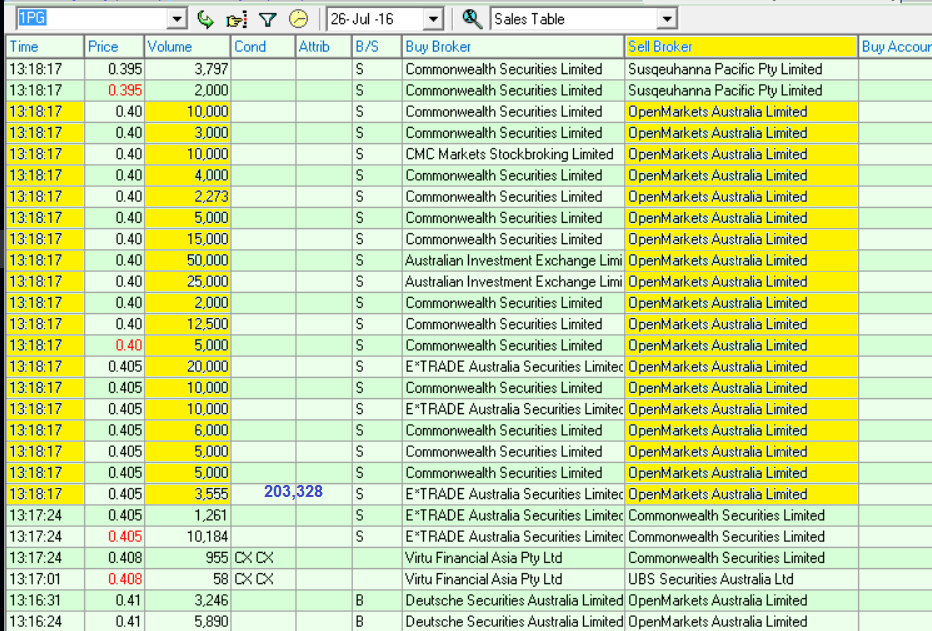Click the magnifying glass search icon
The image size is (932, 631).
point(472,19)
